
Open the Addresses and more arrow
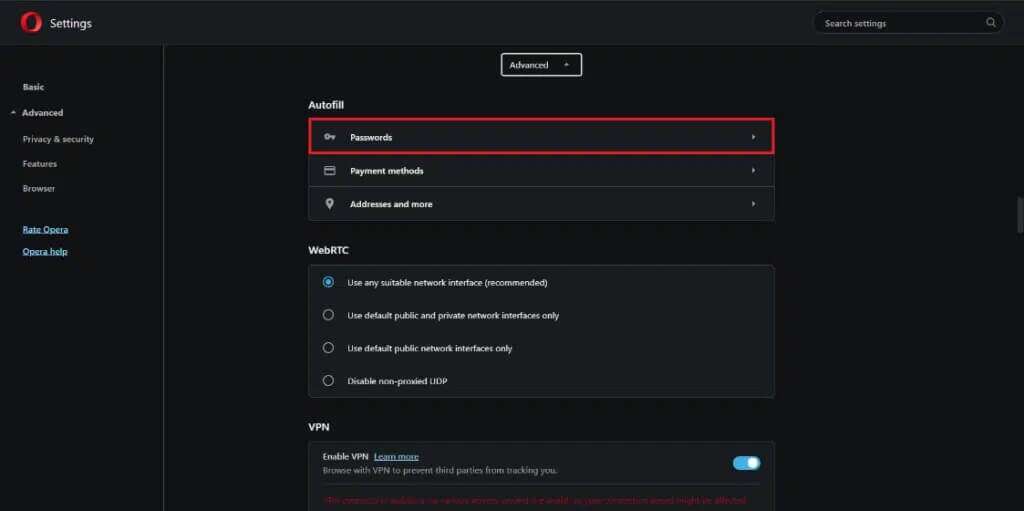click(x=753, y=204)
